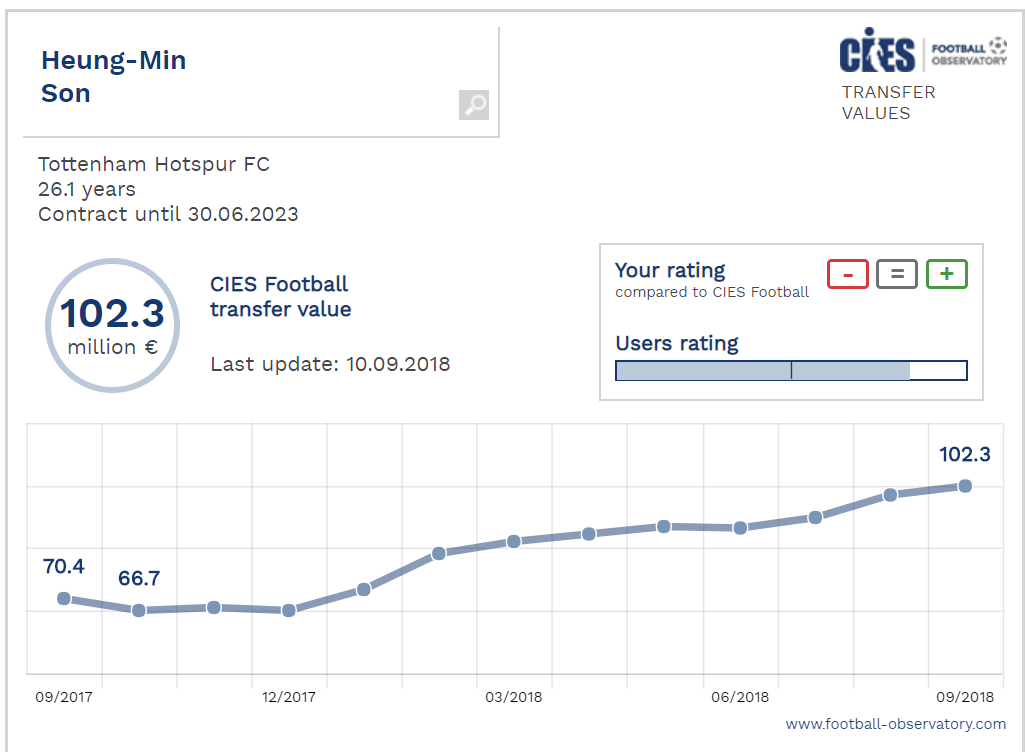
Task: Click the data point above 12/2017
Action: 289,610
